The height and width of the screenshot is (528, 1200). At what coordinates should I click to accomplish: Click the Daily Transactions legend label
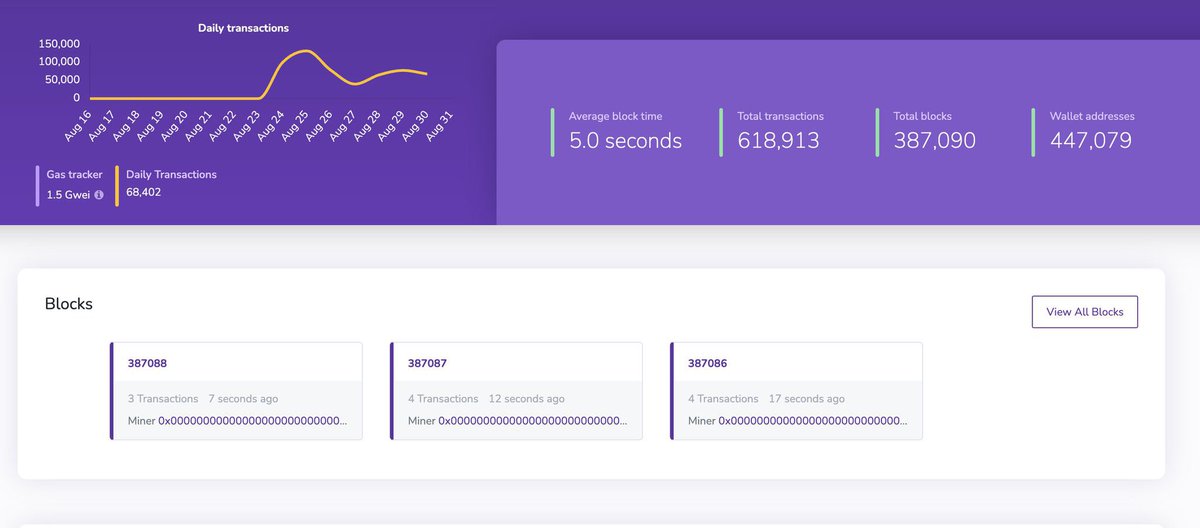pos(171,174)
